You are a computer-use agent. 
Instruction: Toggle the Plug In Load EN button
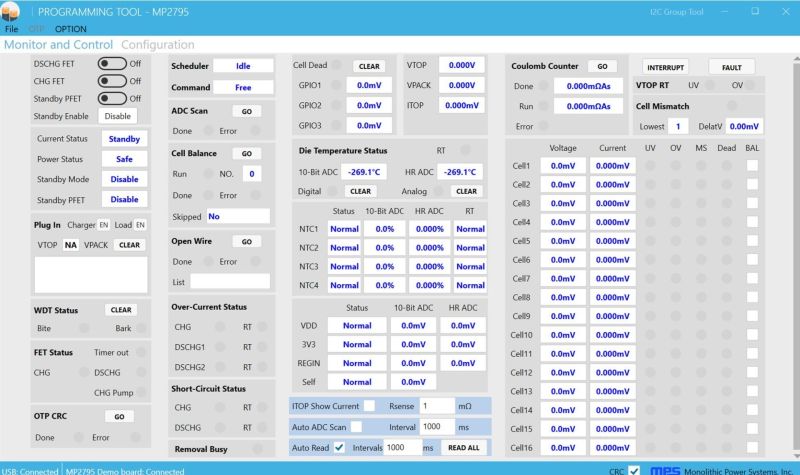pos(140,224)
